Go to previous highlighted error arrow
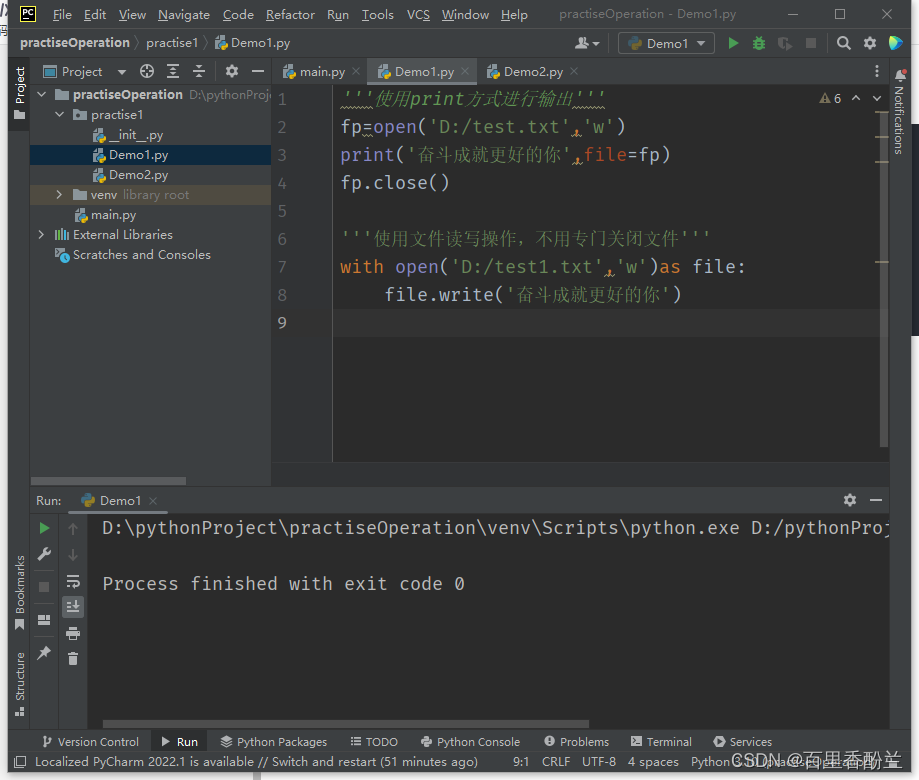Screen dimensions: 919x780 (856, 98)
